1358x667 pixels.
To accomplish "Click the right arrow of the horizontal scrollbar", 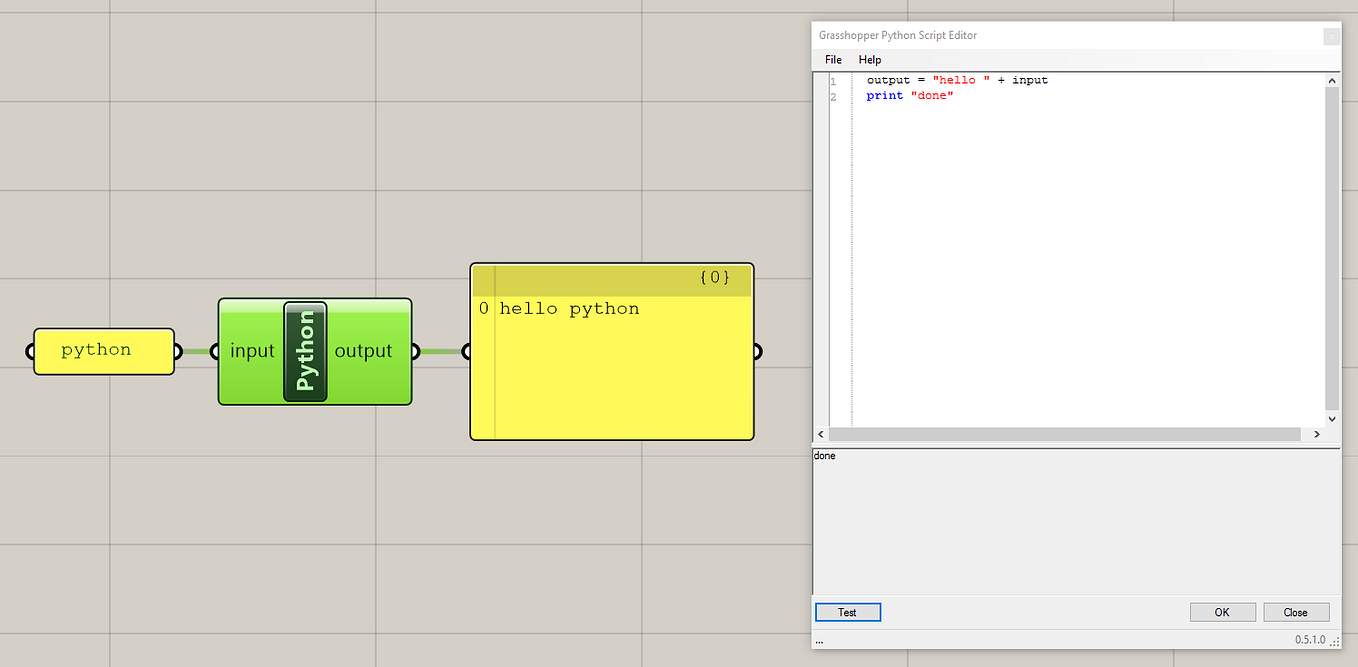I will [1318, 434].
